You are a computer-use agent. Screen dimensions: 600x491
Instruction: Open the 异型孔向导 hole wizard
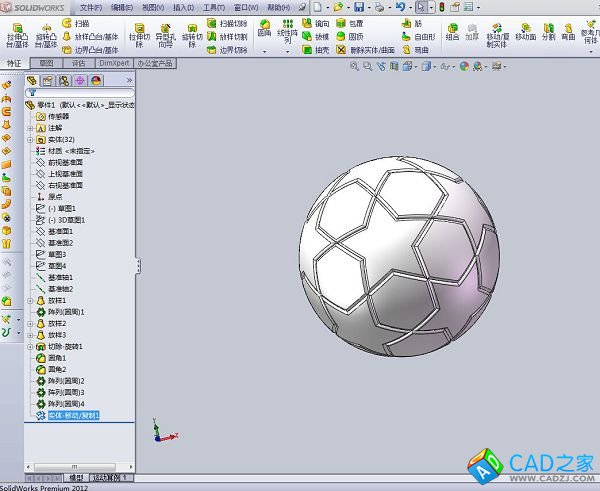[x=165, y=30]
